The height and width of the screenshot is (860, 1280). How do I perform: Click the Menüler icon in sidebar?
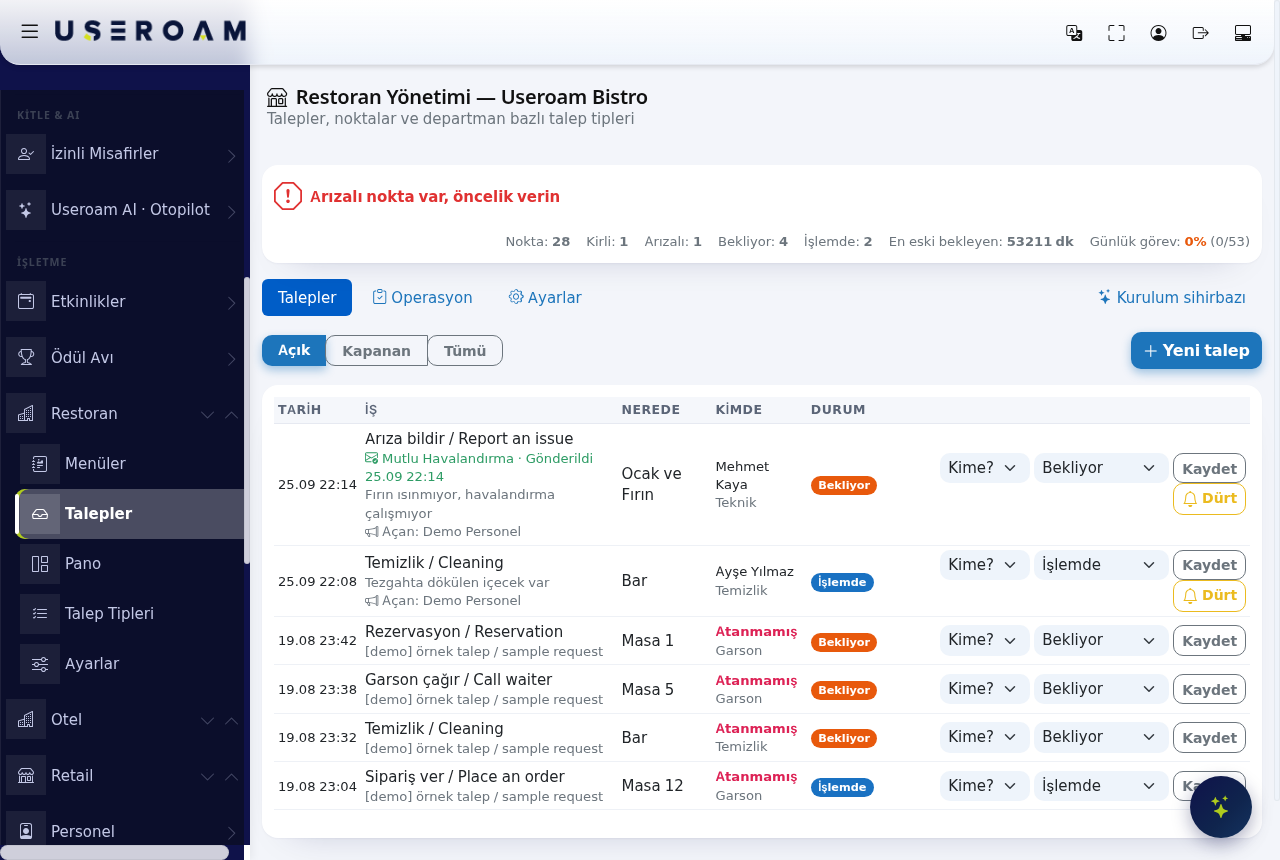pos(40,464)
